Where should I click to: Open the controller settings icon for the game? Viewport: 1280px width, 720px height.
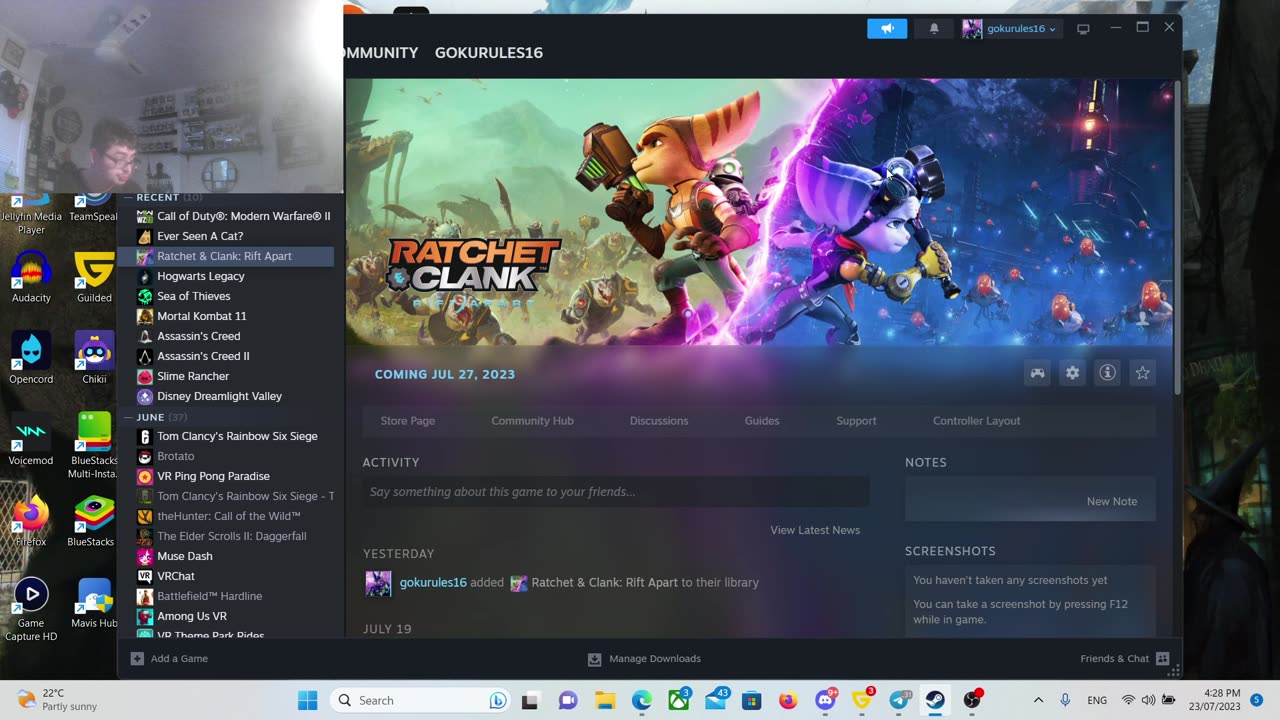point(1038,373)
